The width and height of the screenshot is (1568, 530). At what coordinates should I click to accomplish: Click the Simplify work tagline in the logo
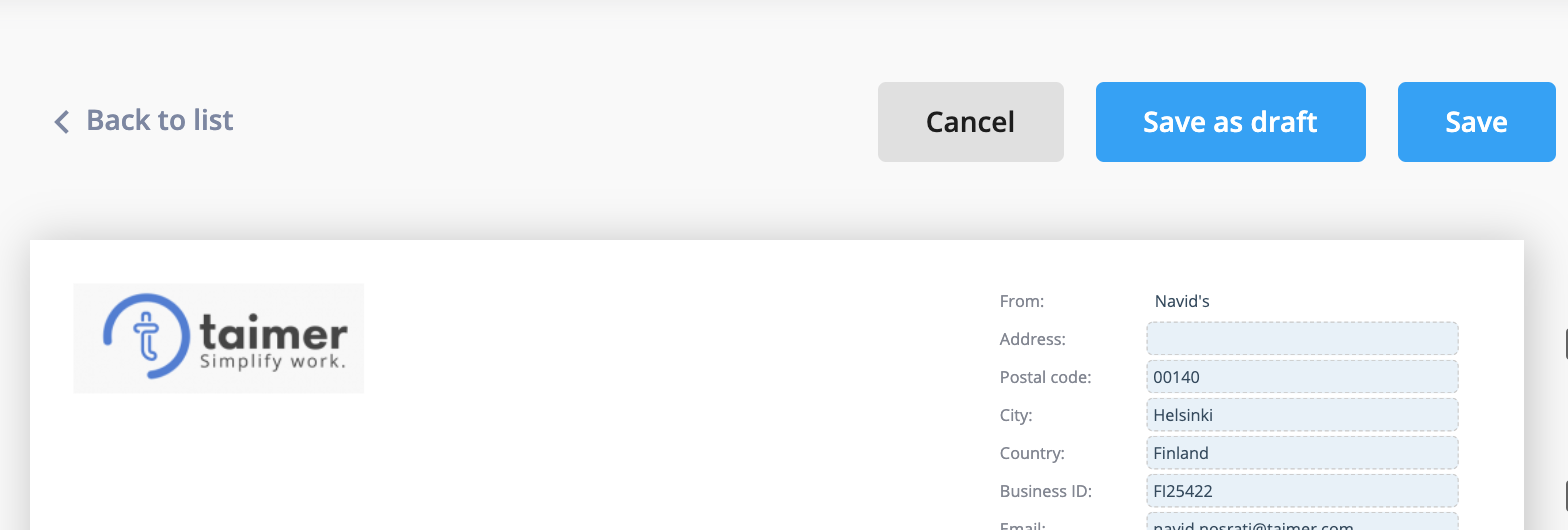tap(273, 361)
